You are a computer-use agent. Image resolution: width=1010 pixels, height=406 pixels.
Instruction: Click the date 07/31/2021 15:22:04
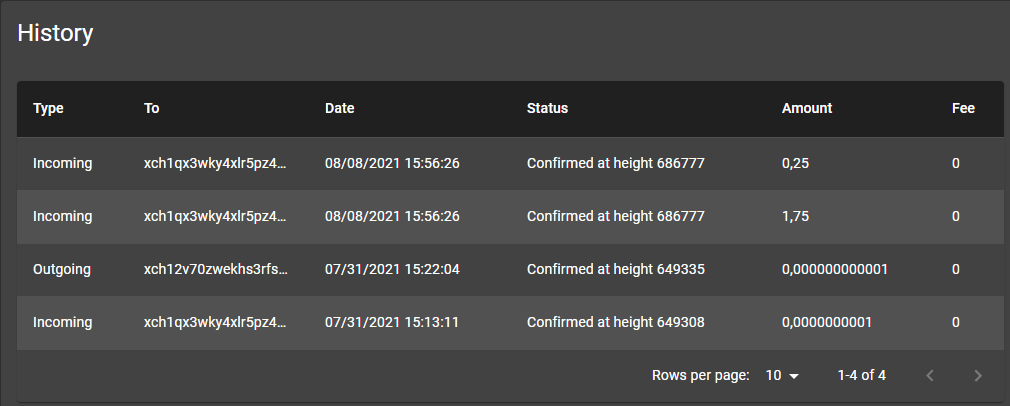tap(392, 269)
